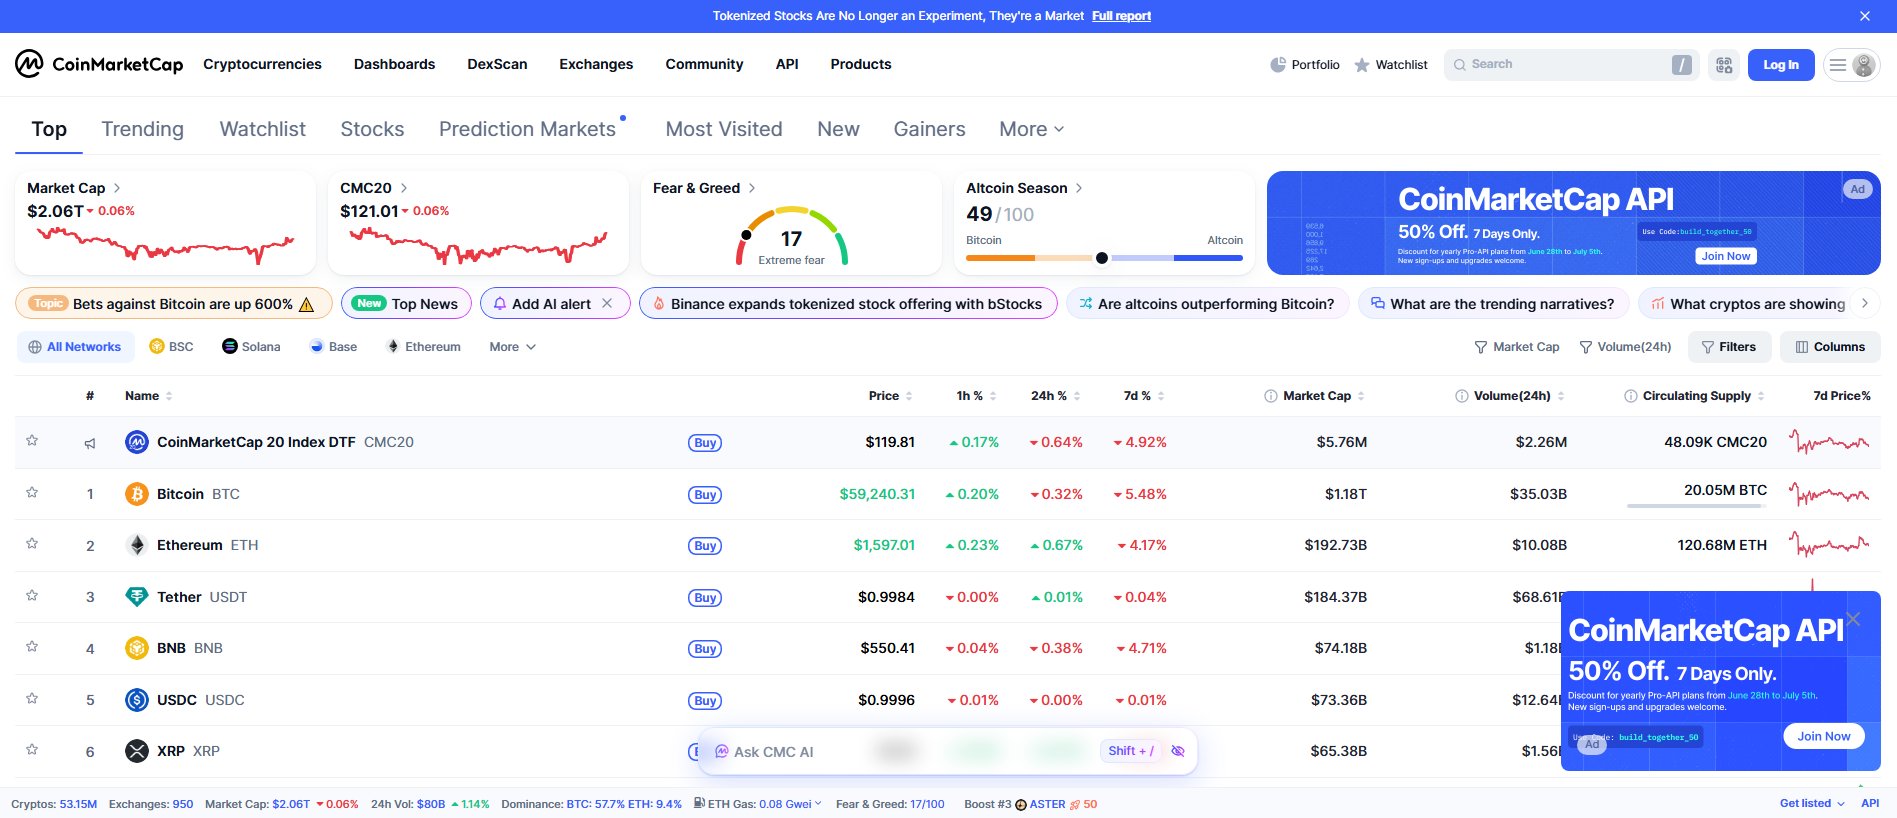Toggle the USDC watchlist star

coord(32,699)
